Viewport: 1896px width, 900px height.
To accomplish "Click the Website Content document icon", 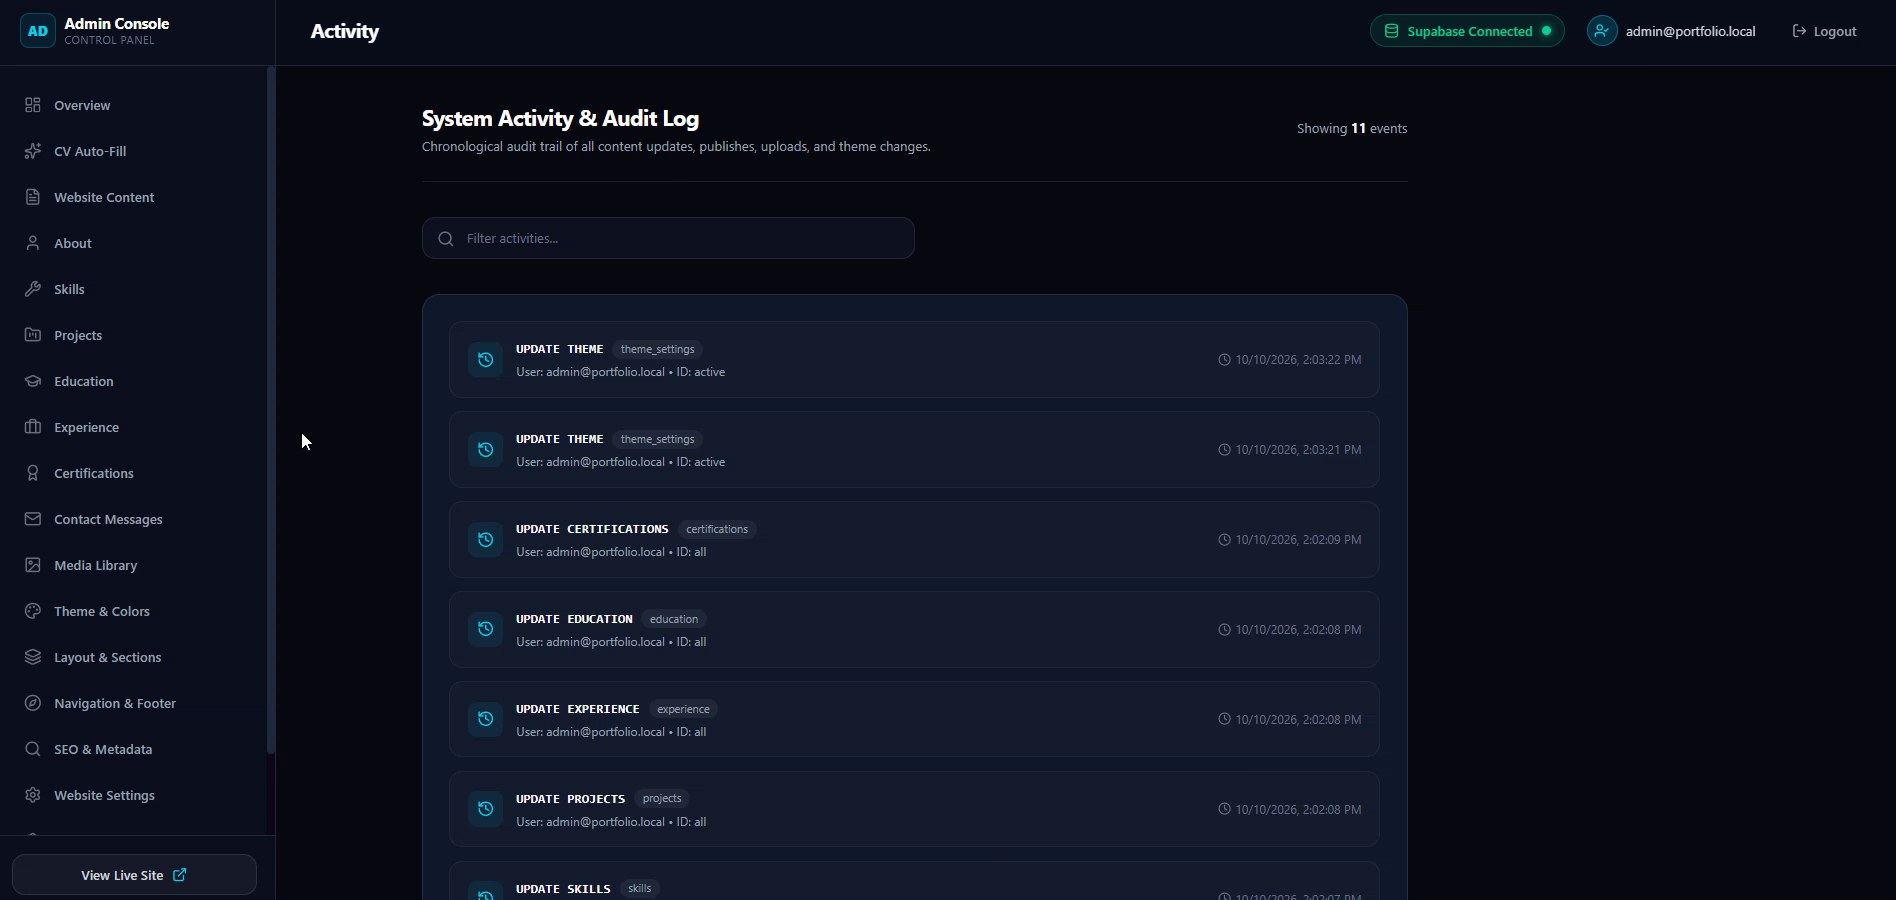I will pos(33,197).
